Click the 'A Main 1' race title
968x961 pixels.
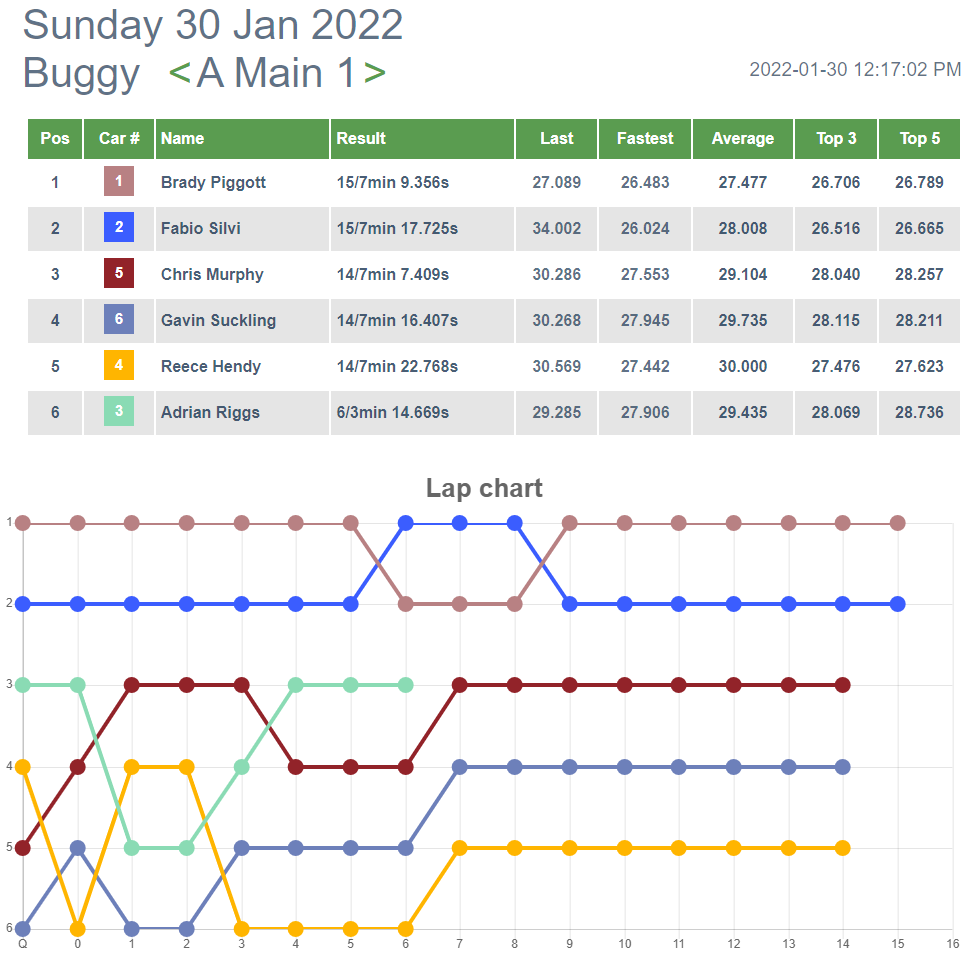(276, 73)
